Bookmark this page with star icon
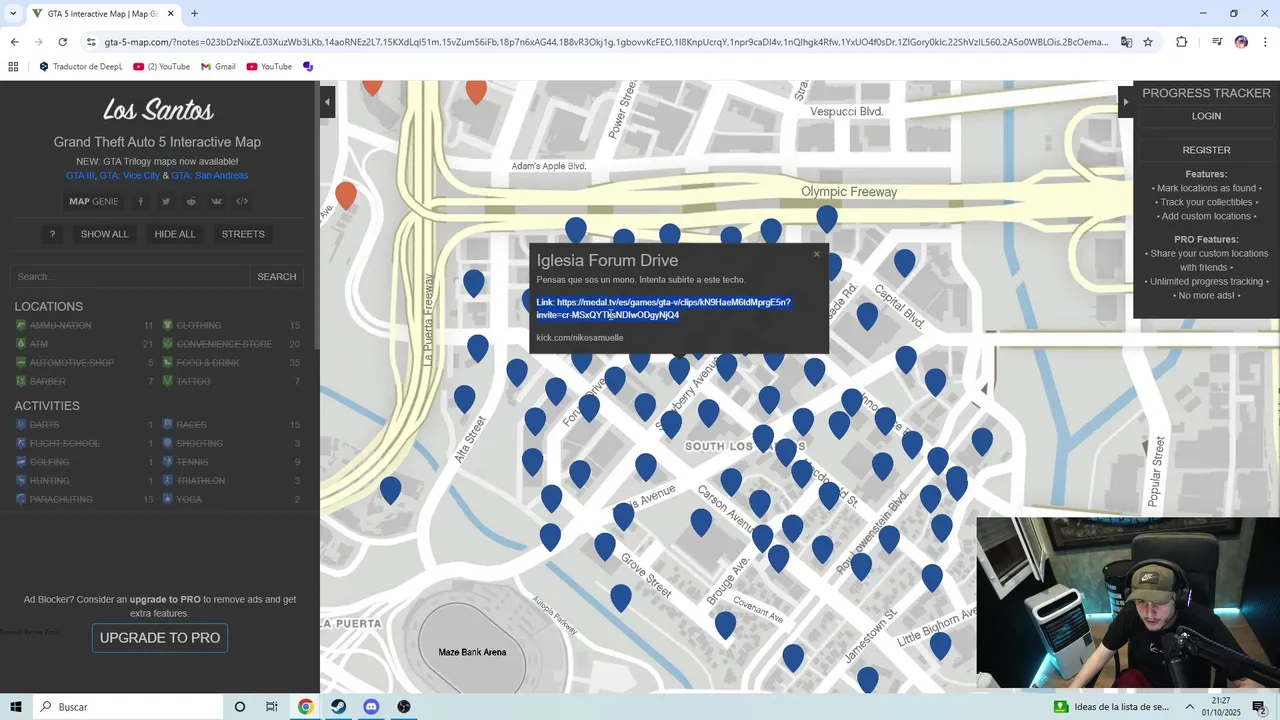1280x720 pixels. 1148,42
